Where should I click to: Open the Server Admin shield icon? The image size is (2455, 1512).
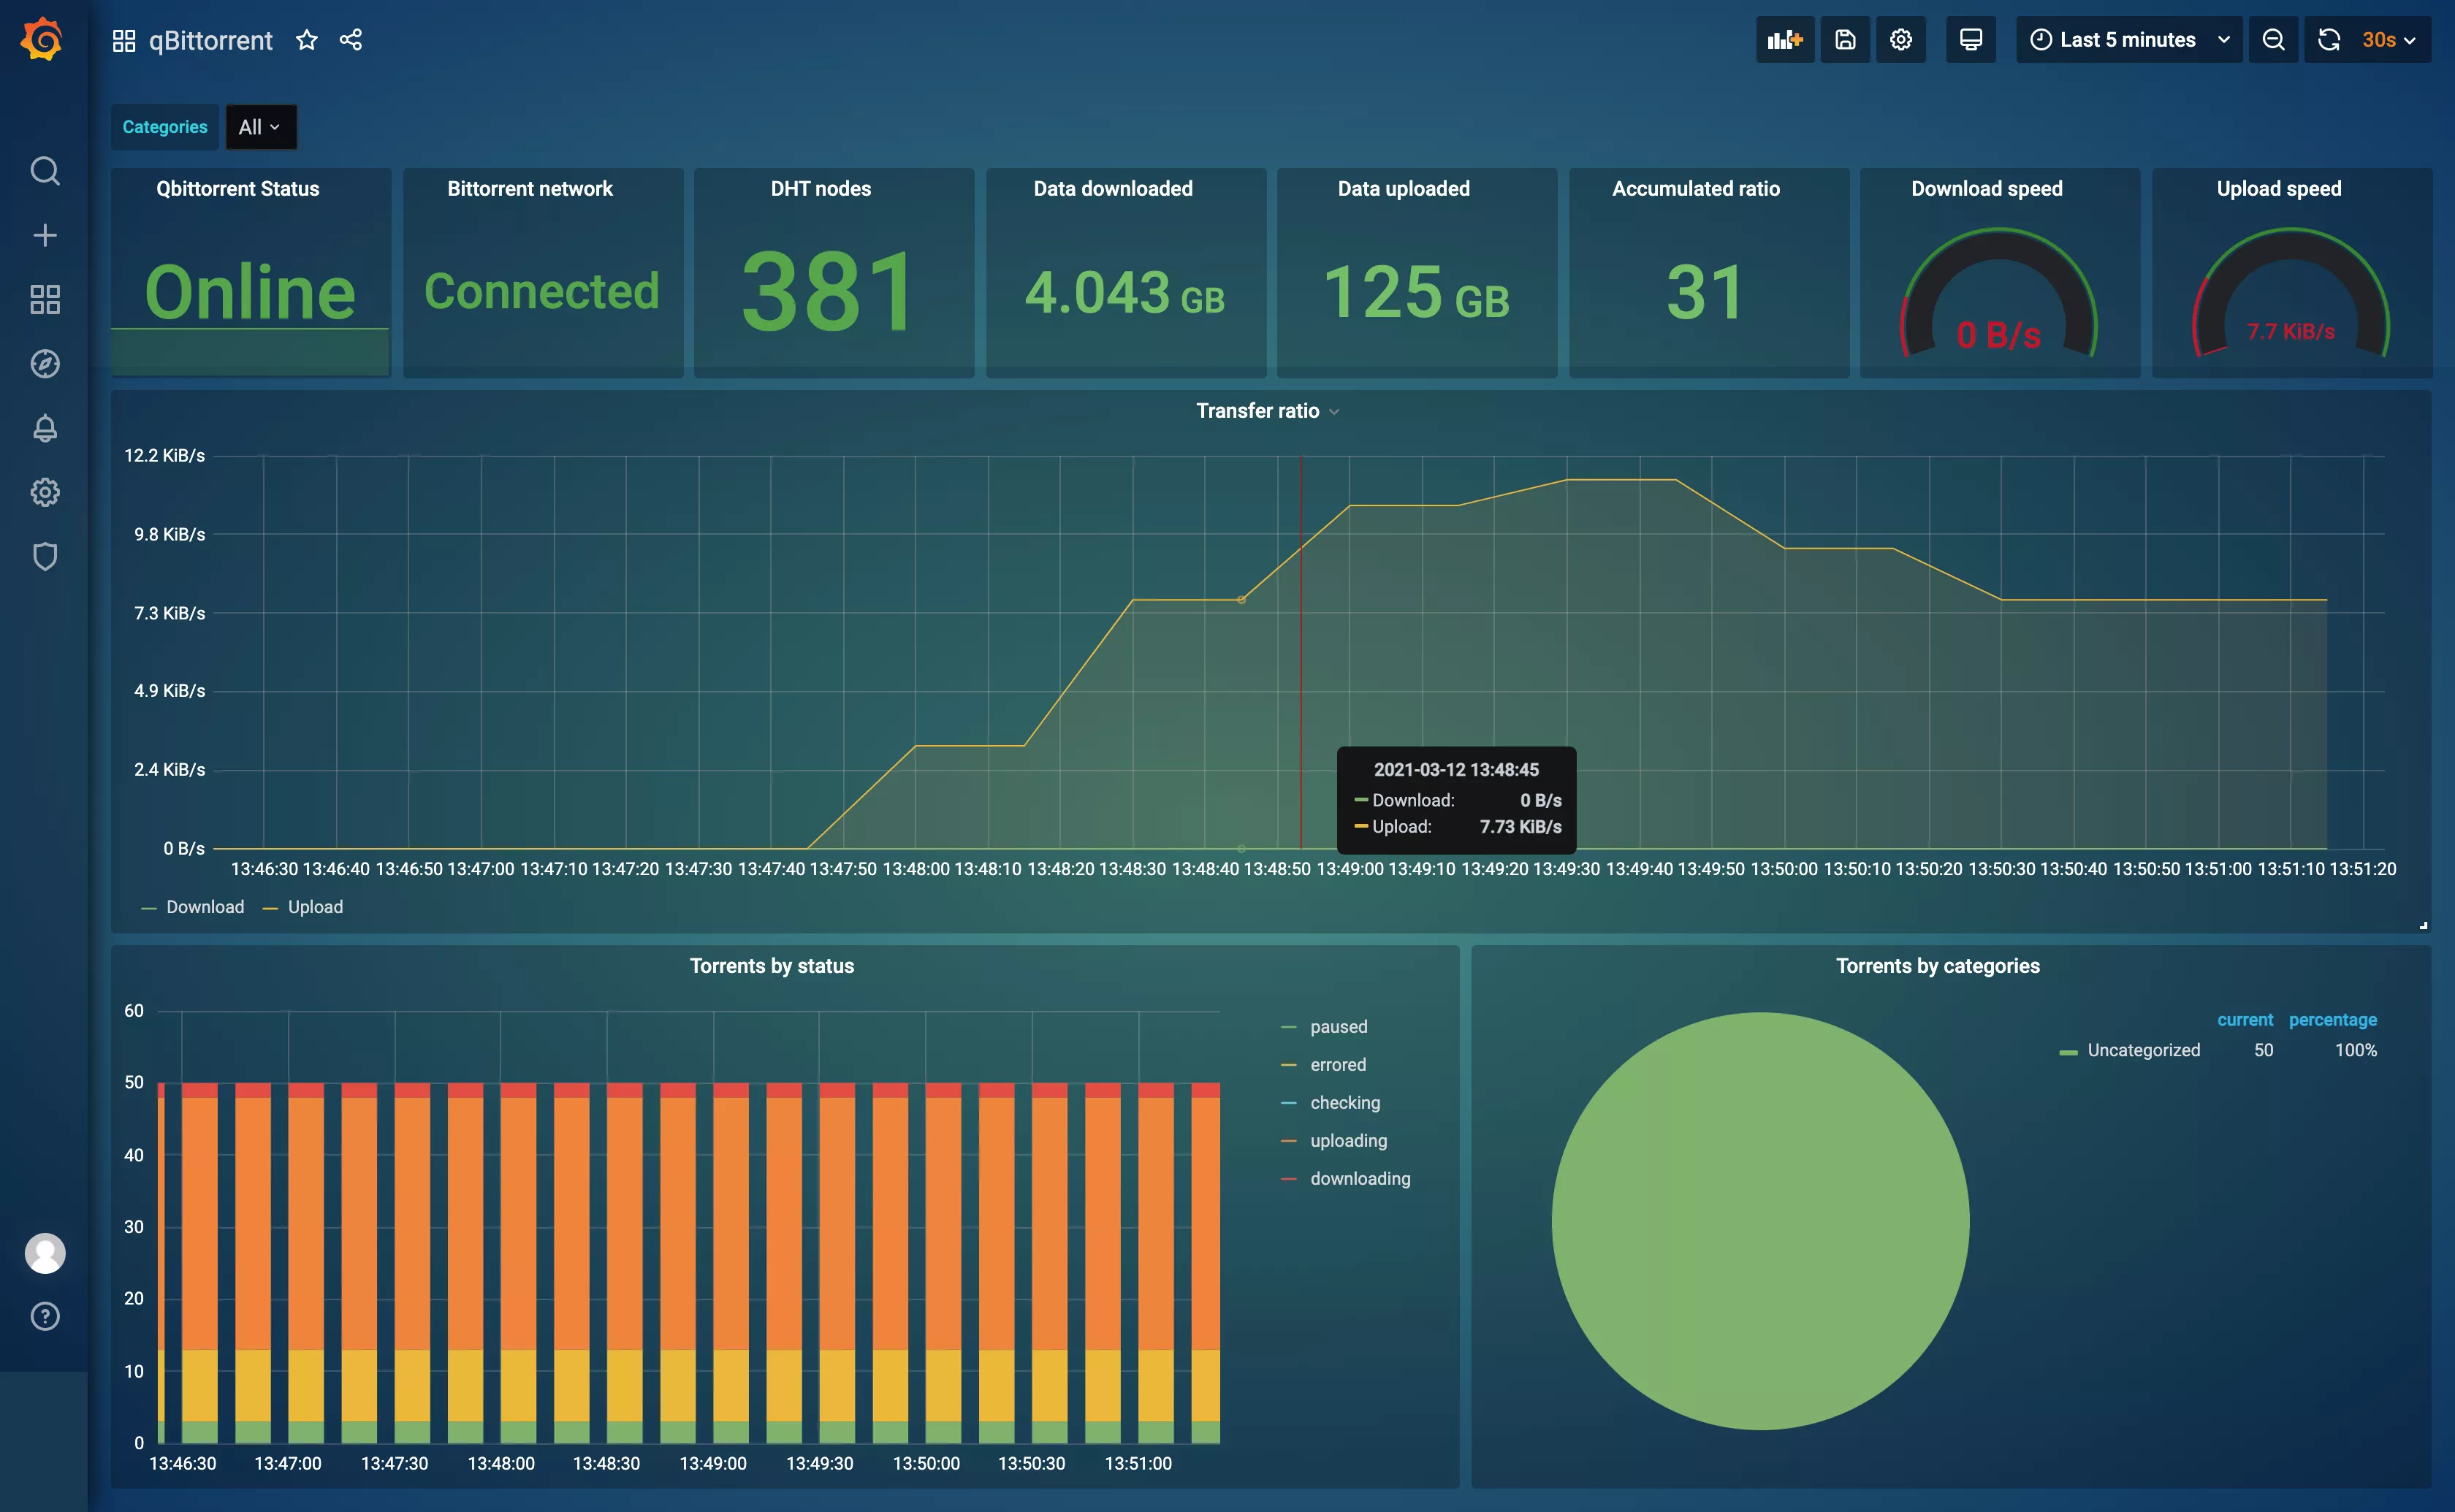click(x=45, y=556)
